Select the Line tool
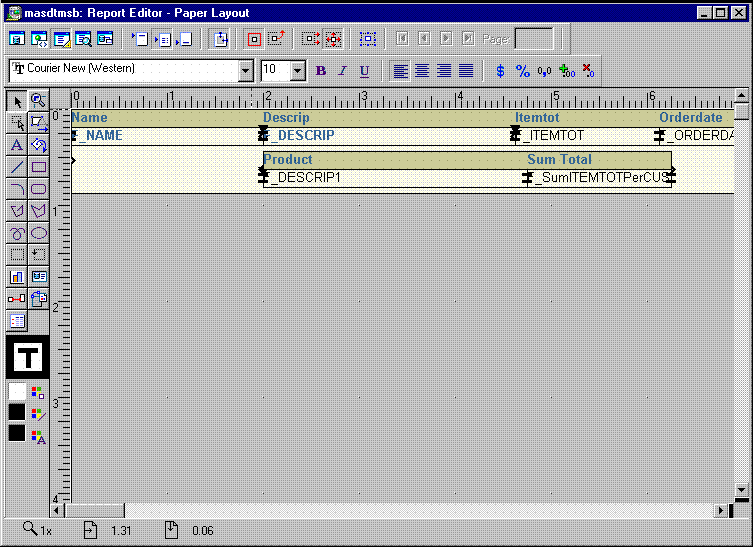 point(17,167)
